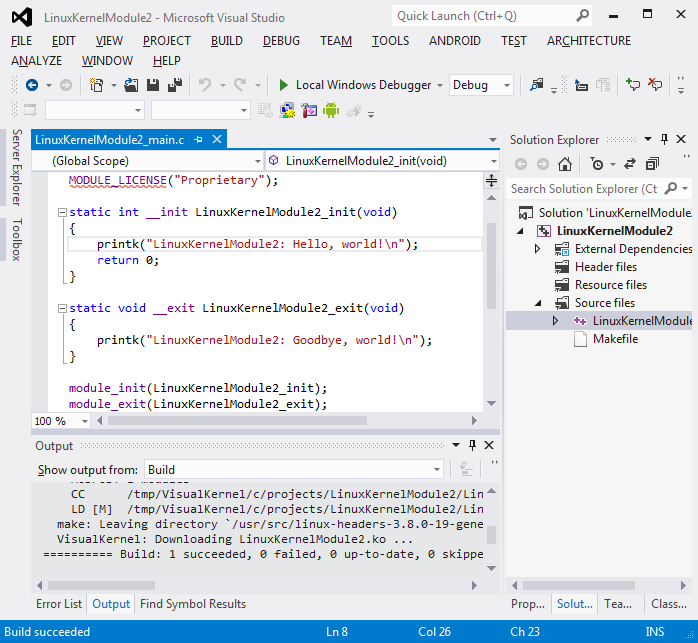This screenshot has height=643, width=698.
Task: Collapse the Source files folder
Action: tap(538, 303)
